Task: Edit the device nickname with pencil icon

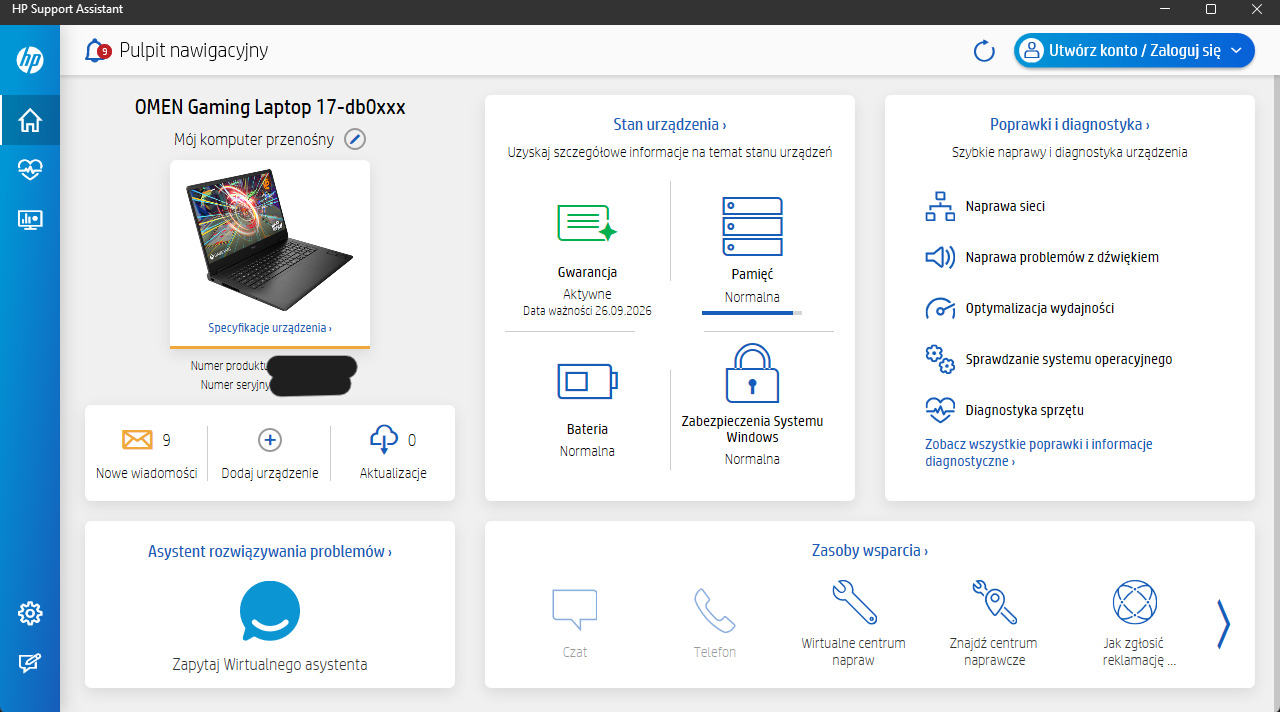Action: pos(355,139)
